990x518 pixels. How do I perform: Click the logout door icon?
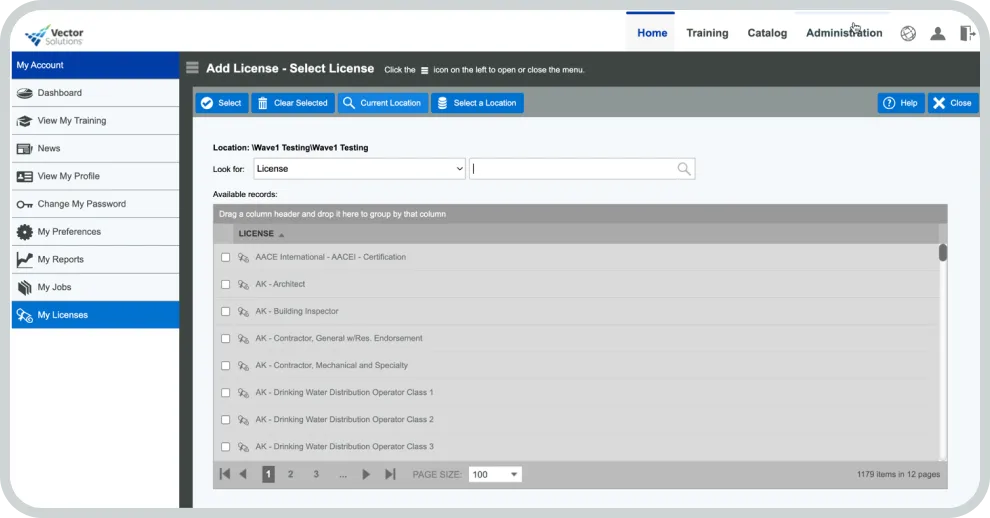tap(967, 33)
